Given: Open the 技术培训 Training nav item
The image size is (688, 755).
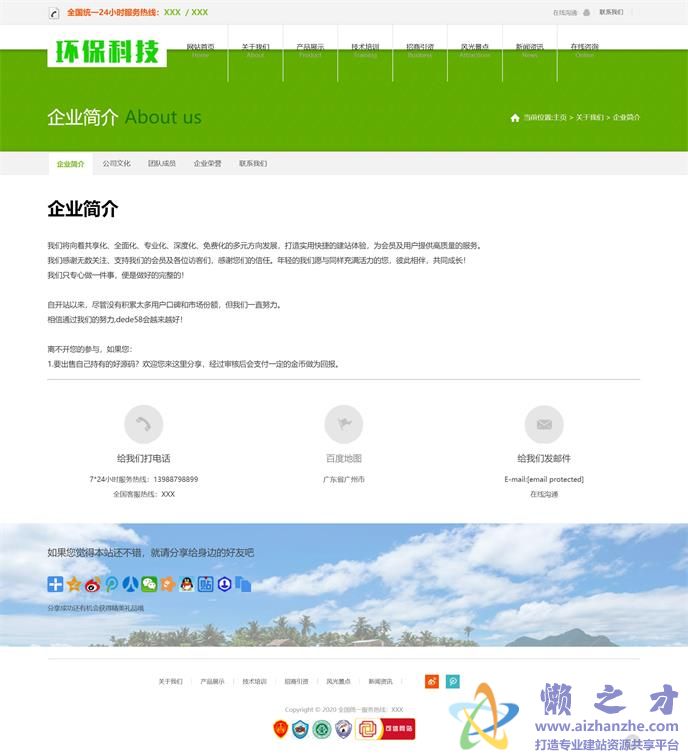Looking at the screenshot, I should click(x=365, y=51).
